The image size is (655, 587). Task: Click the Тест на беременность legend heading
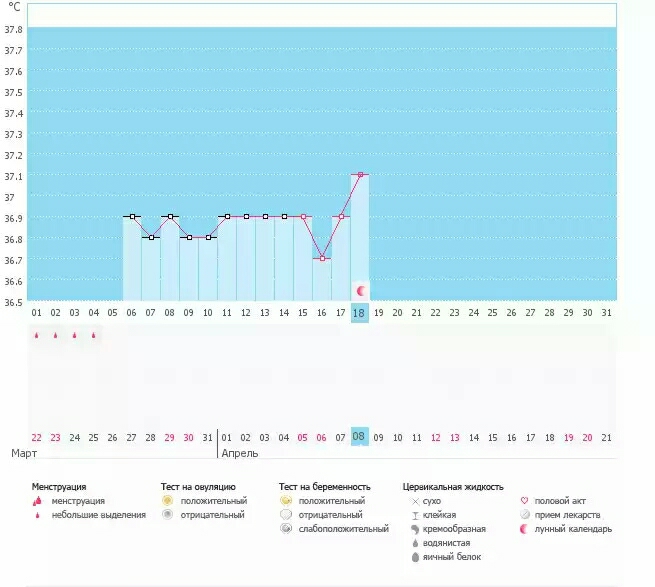(x=325, y=487)
